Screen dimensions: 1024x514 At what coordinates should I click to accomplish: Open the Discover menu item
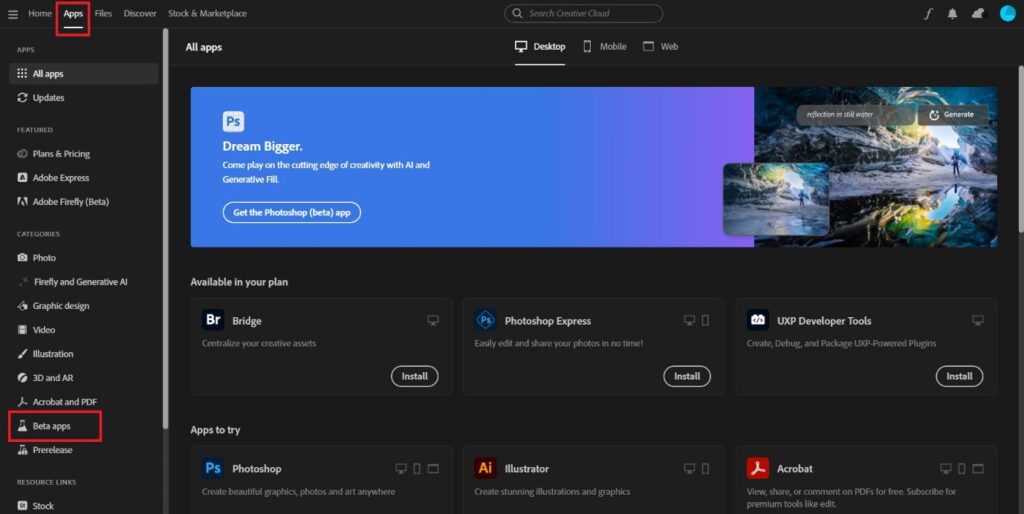[140, 14]
